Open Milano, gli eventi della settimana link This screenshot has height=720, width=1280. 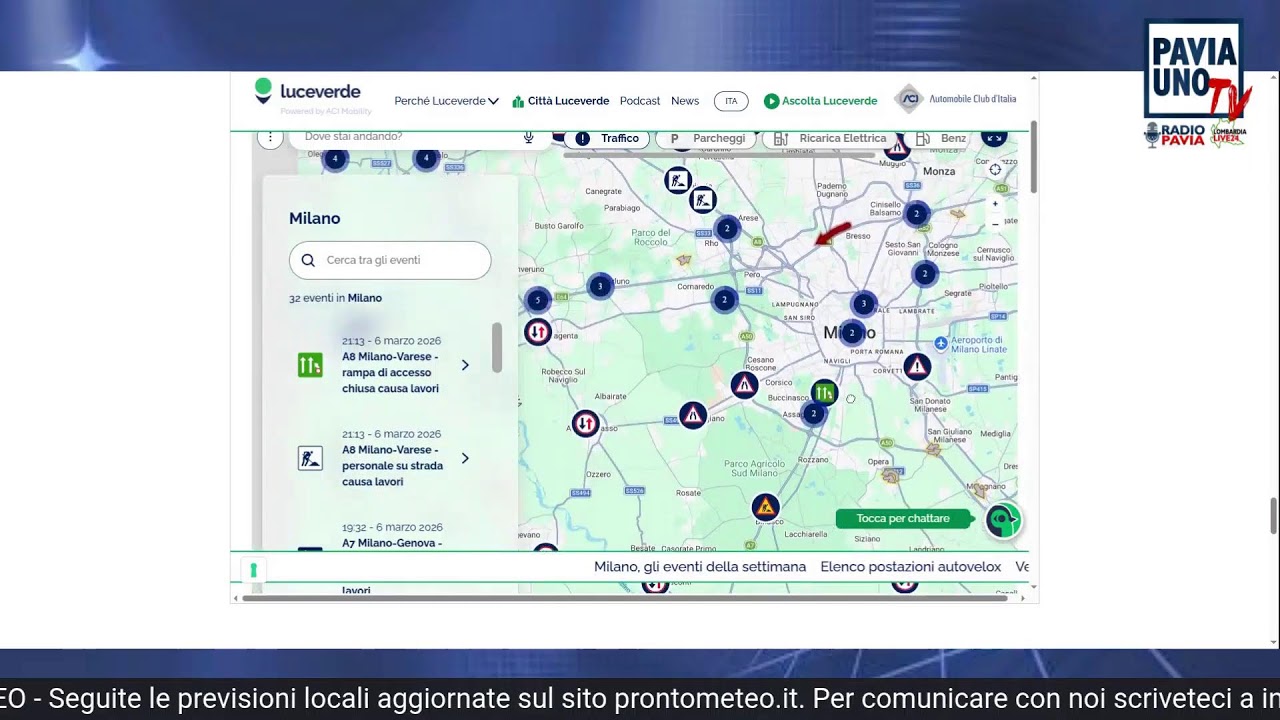(700, 566)
